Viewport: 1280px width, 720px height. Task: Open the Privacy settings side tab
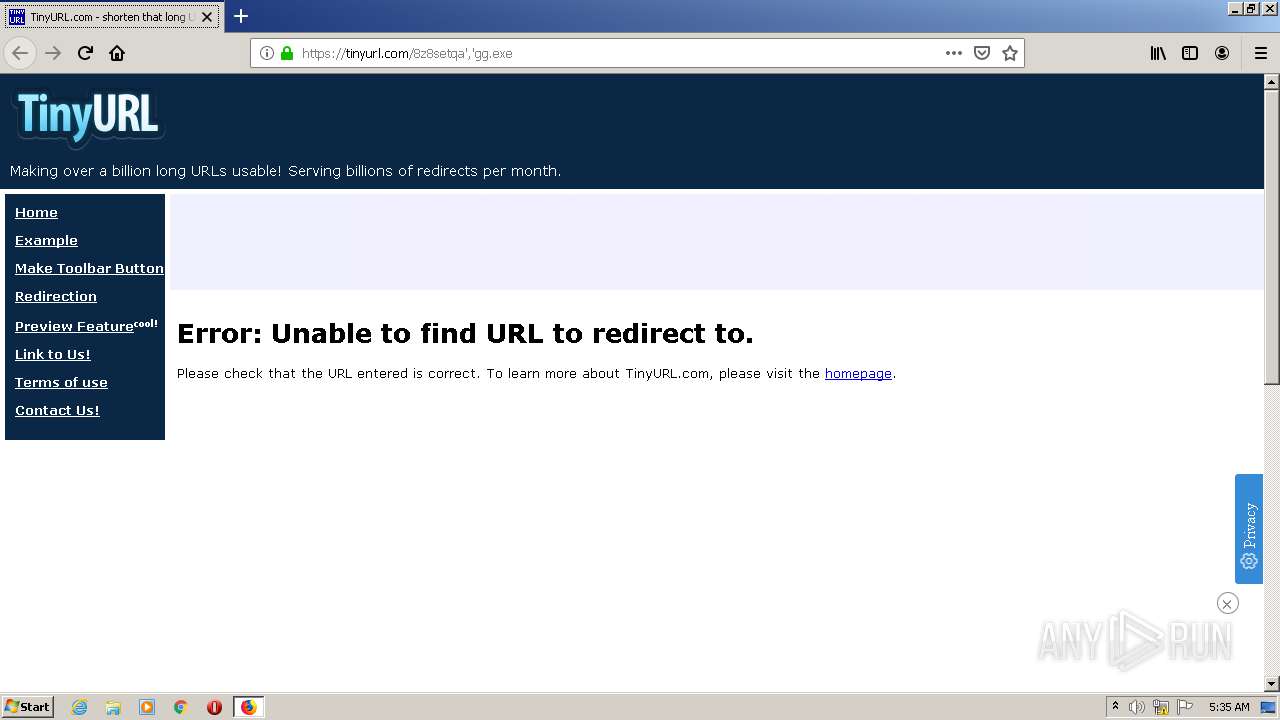click(x=1249, y=529)
